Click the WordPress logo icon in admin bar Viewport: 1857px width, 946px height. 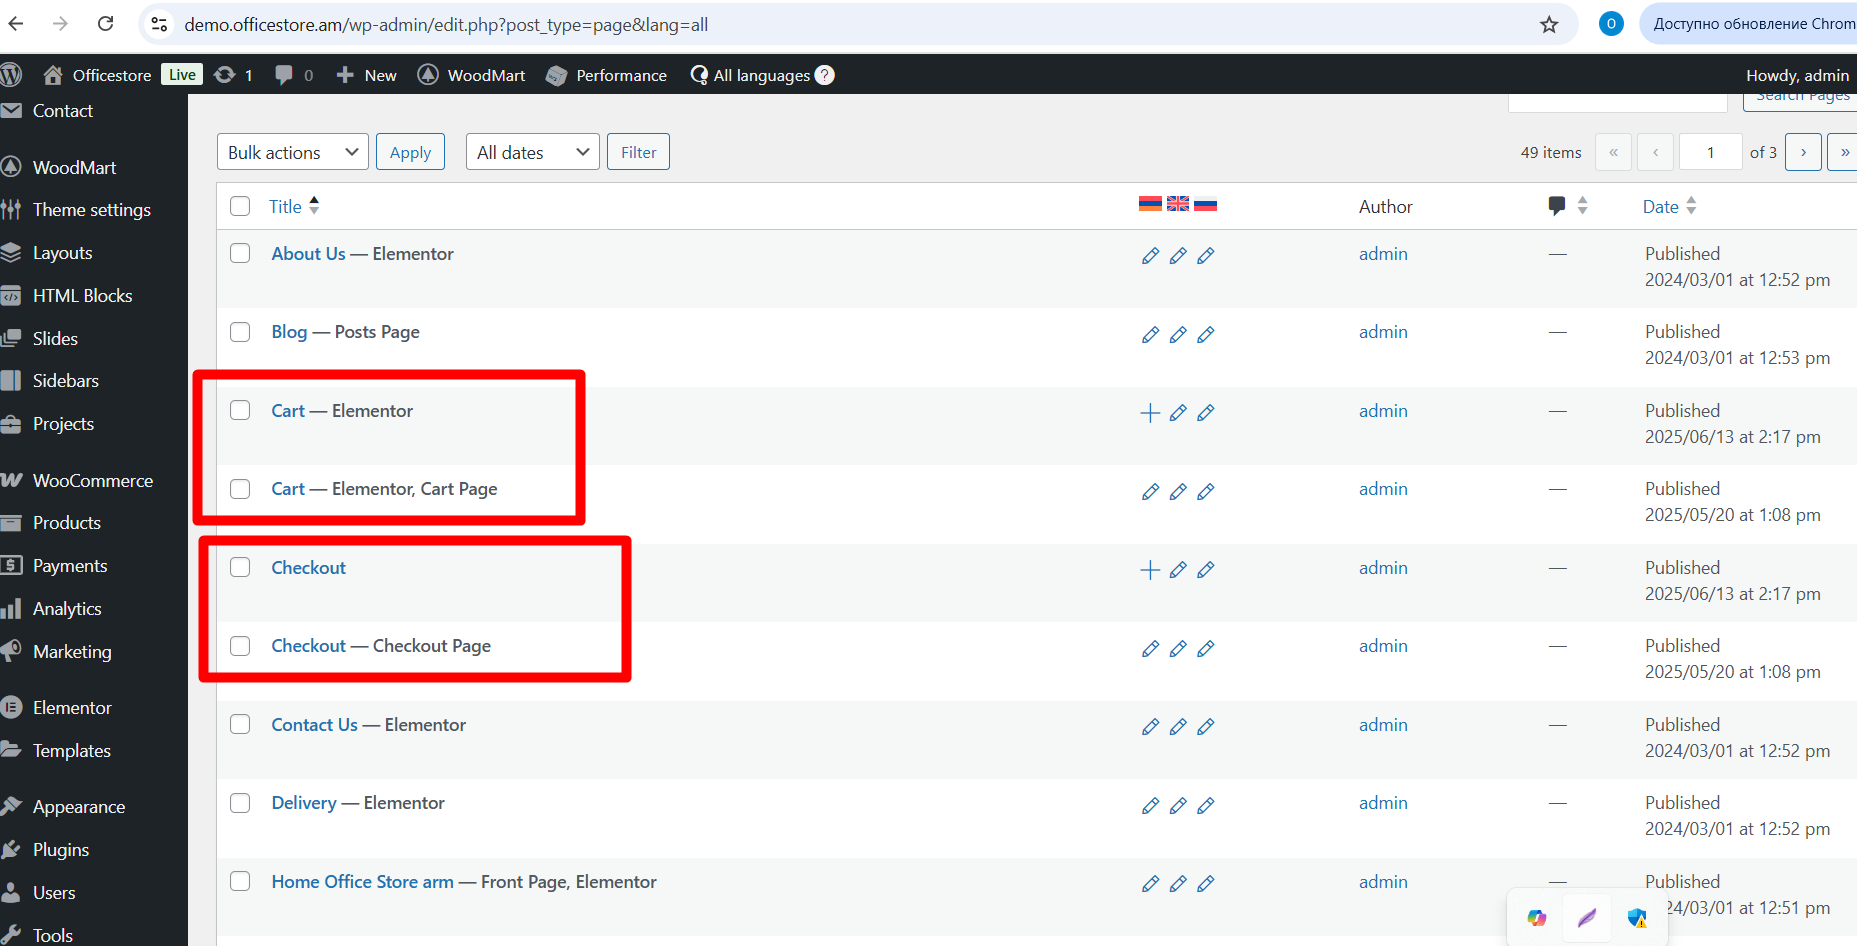(11, 75)
